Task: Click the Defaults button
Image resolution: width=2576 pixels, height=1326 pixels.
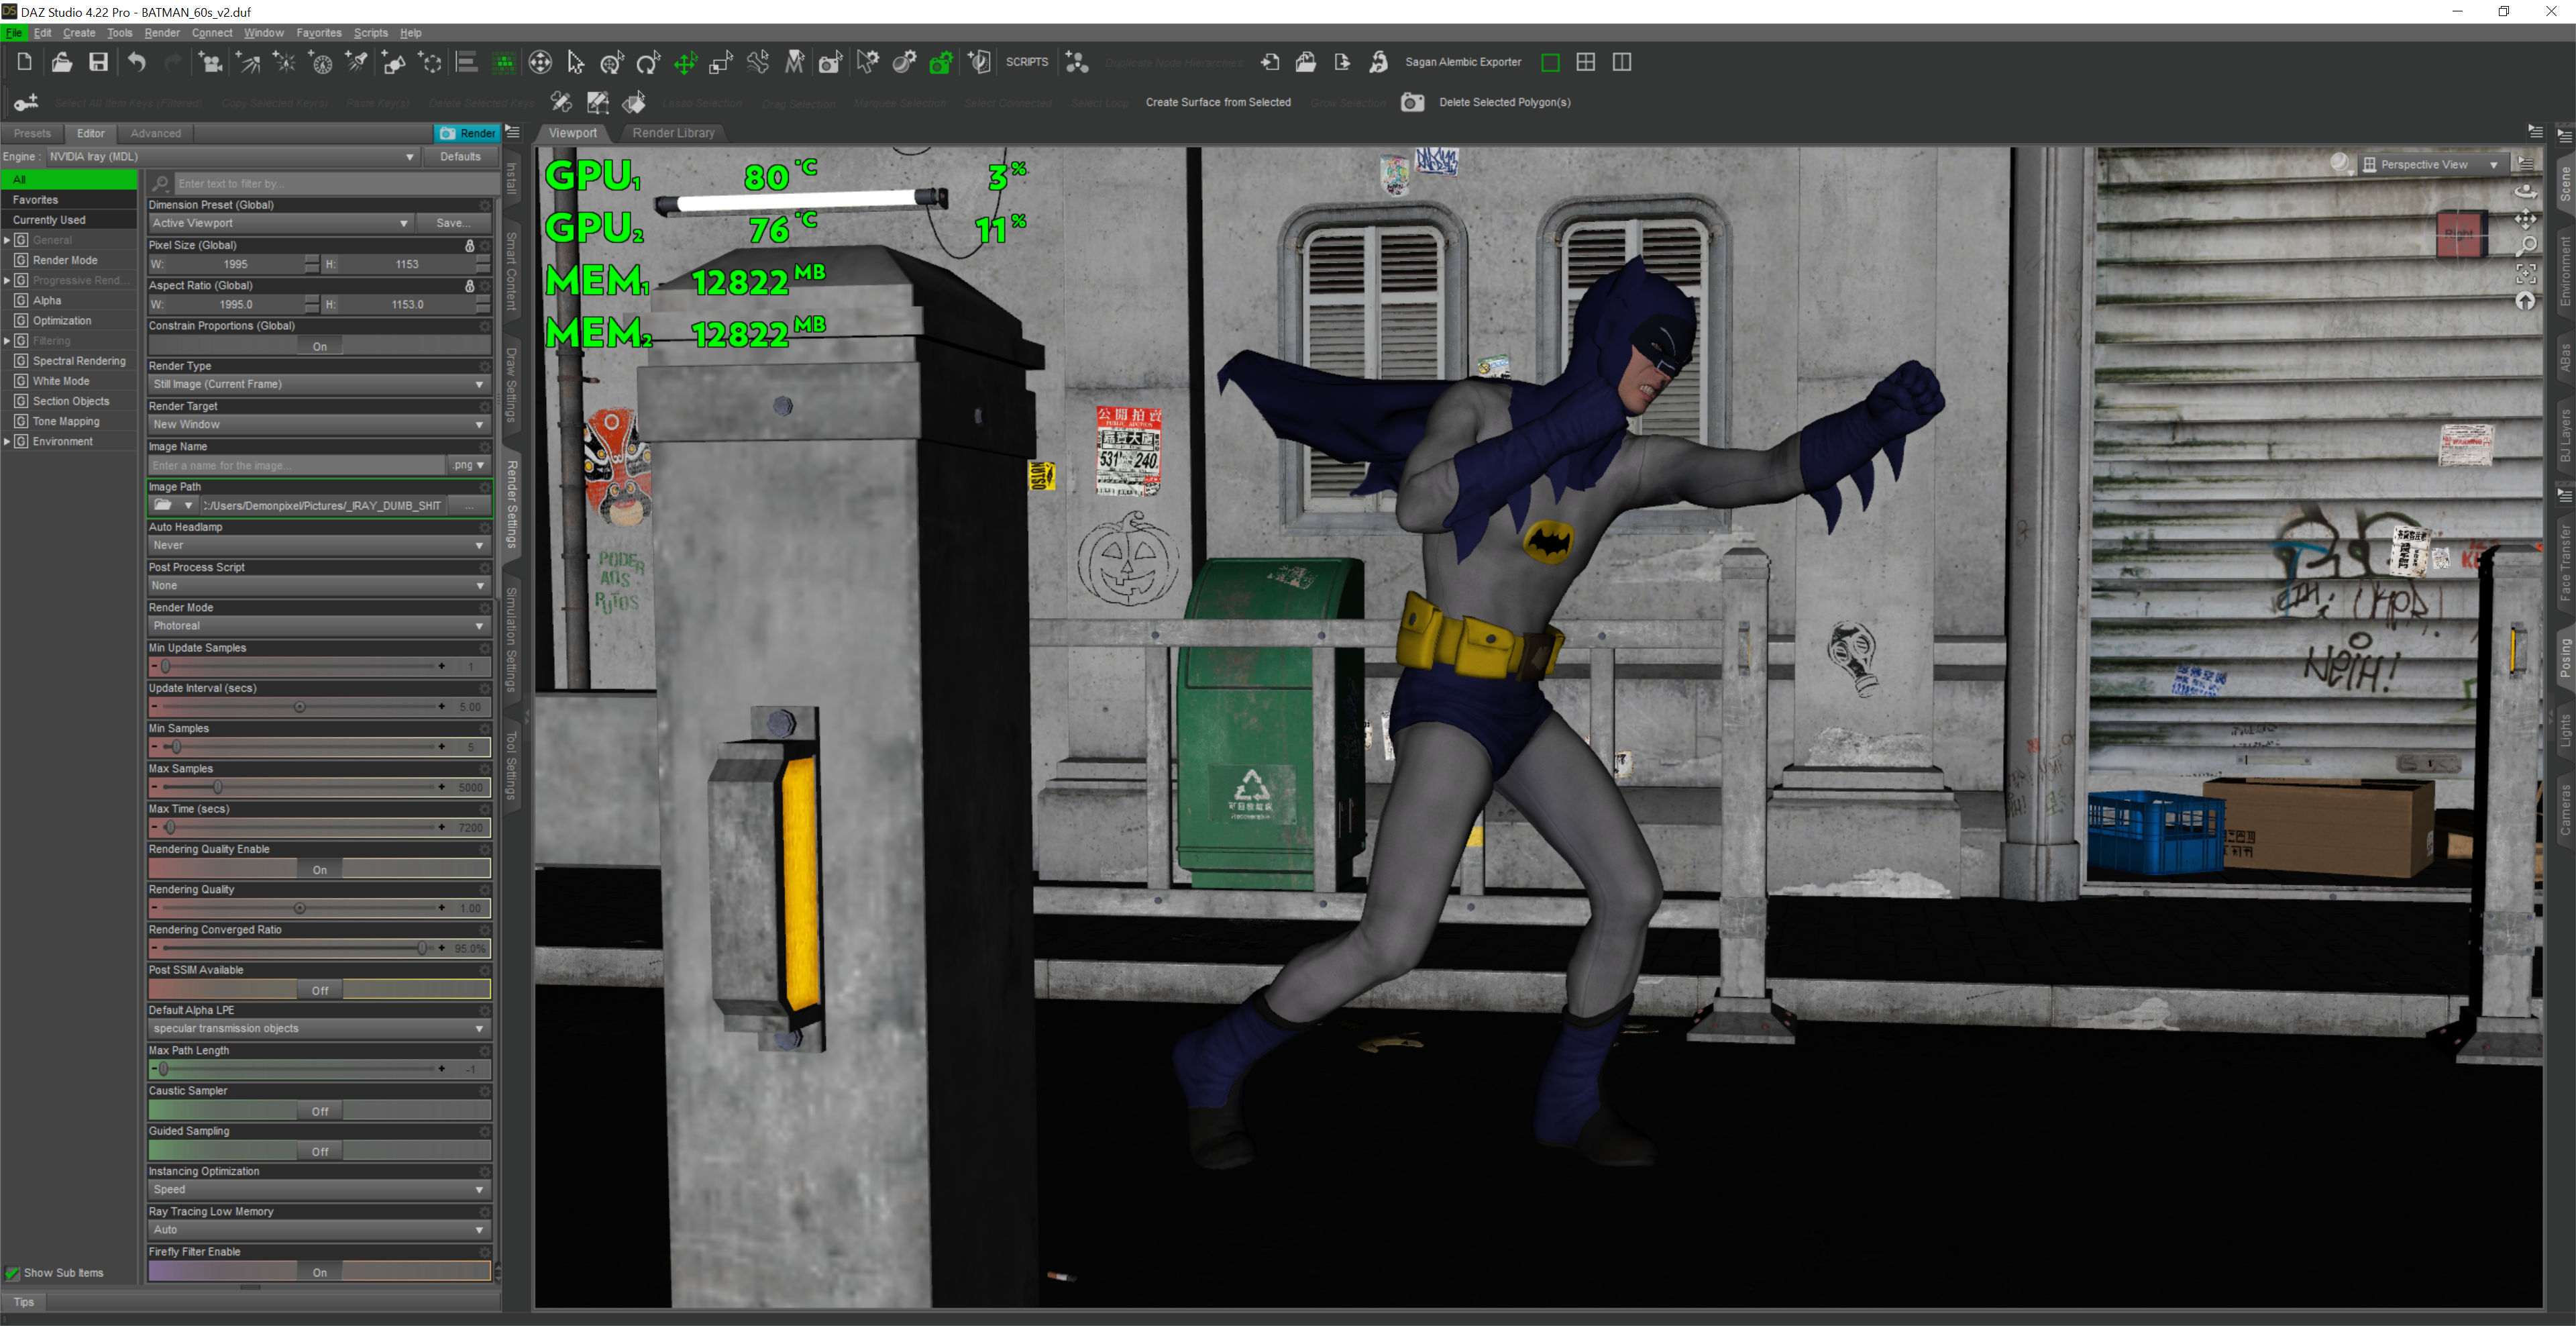Action: (x=460, y=157)
